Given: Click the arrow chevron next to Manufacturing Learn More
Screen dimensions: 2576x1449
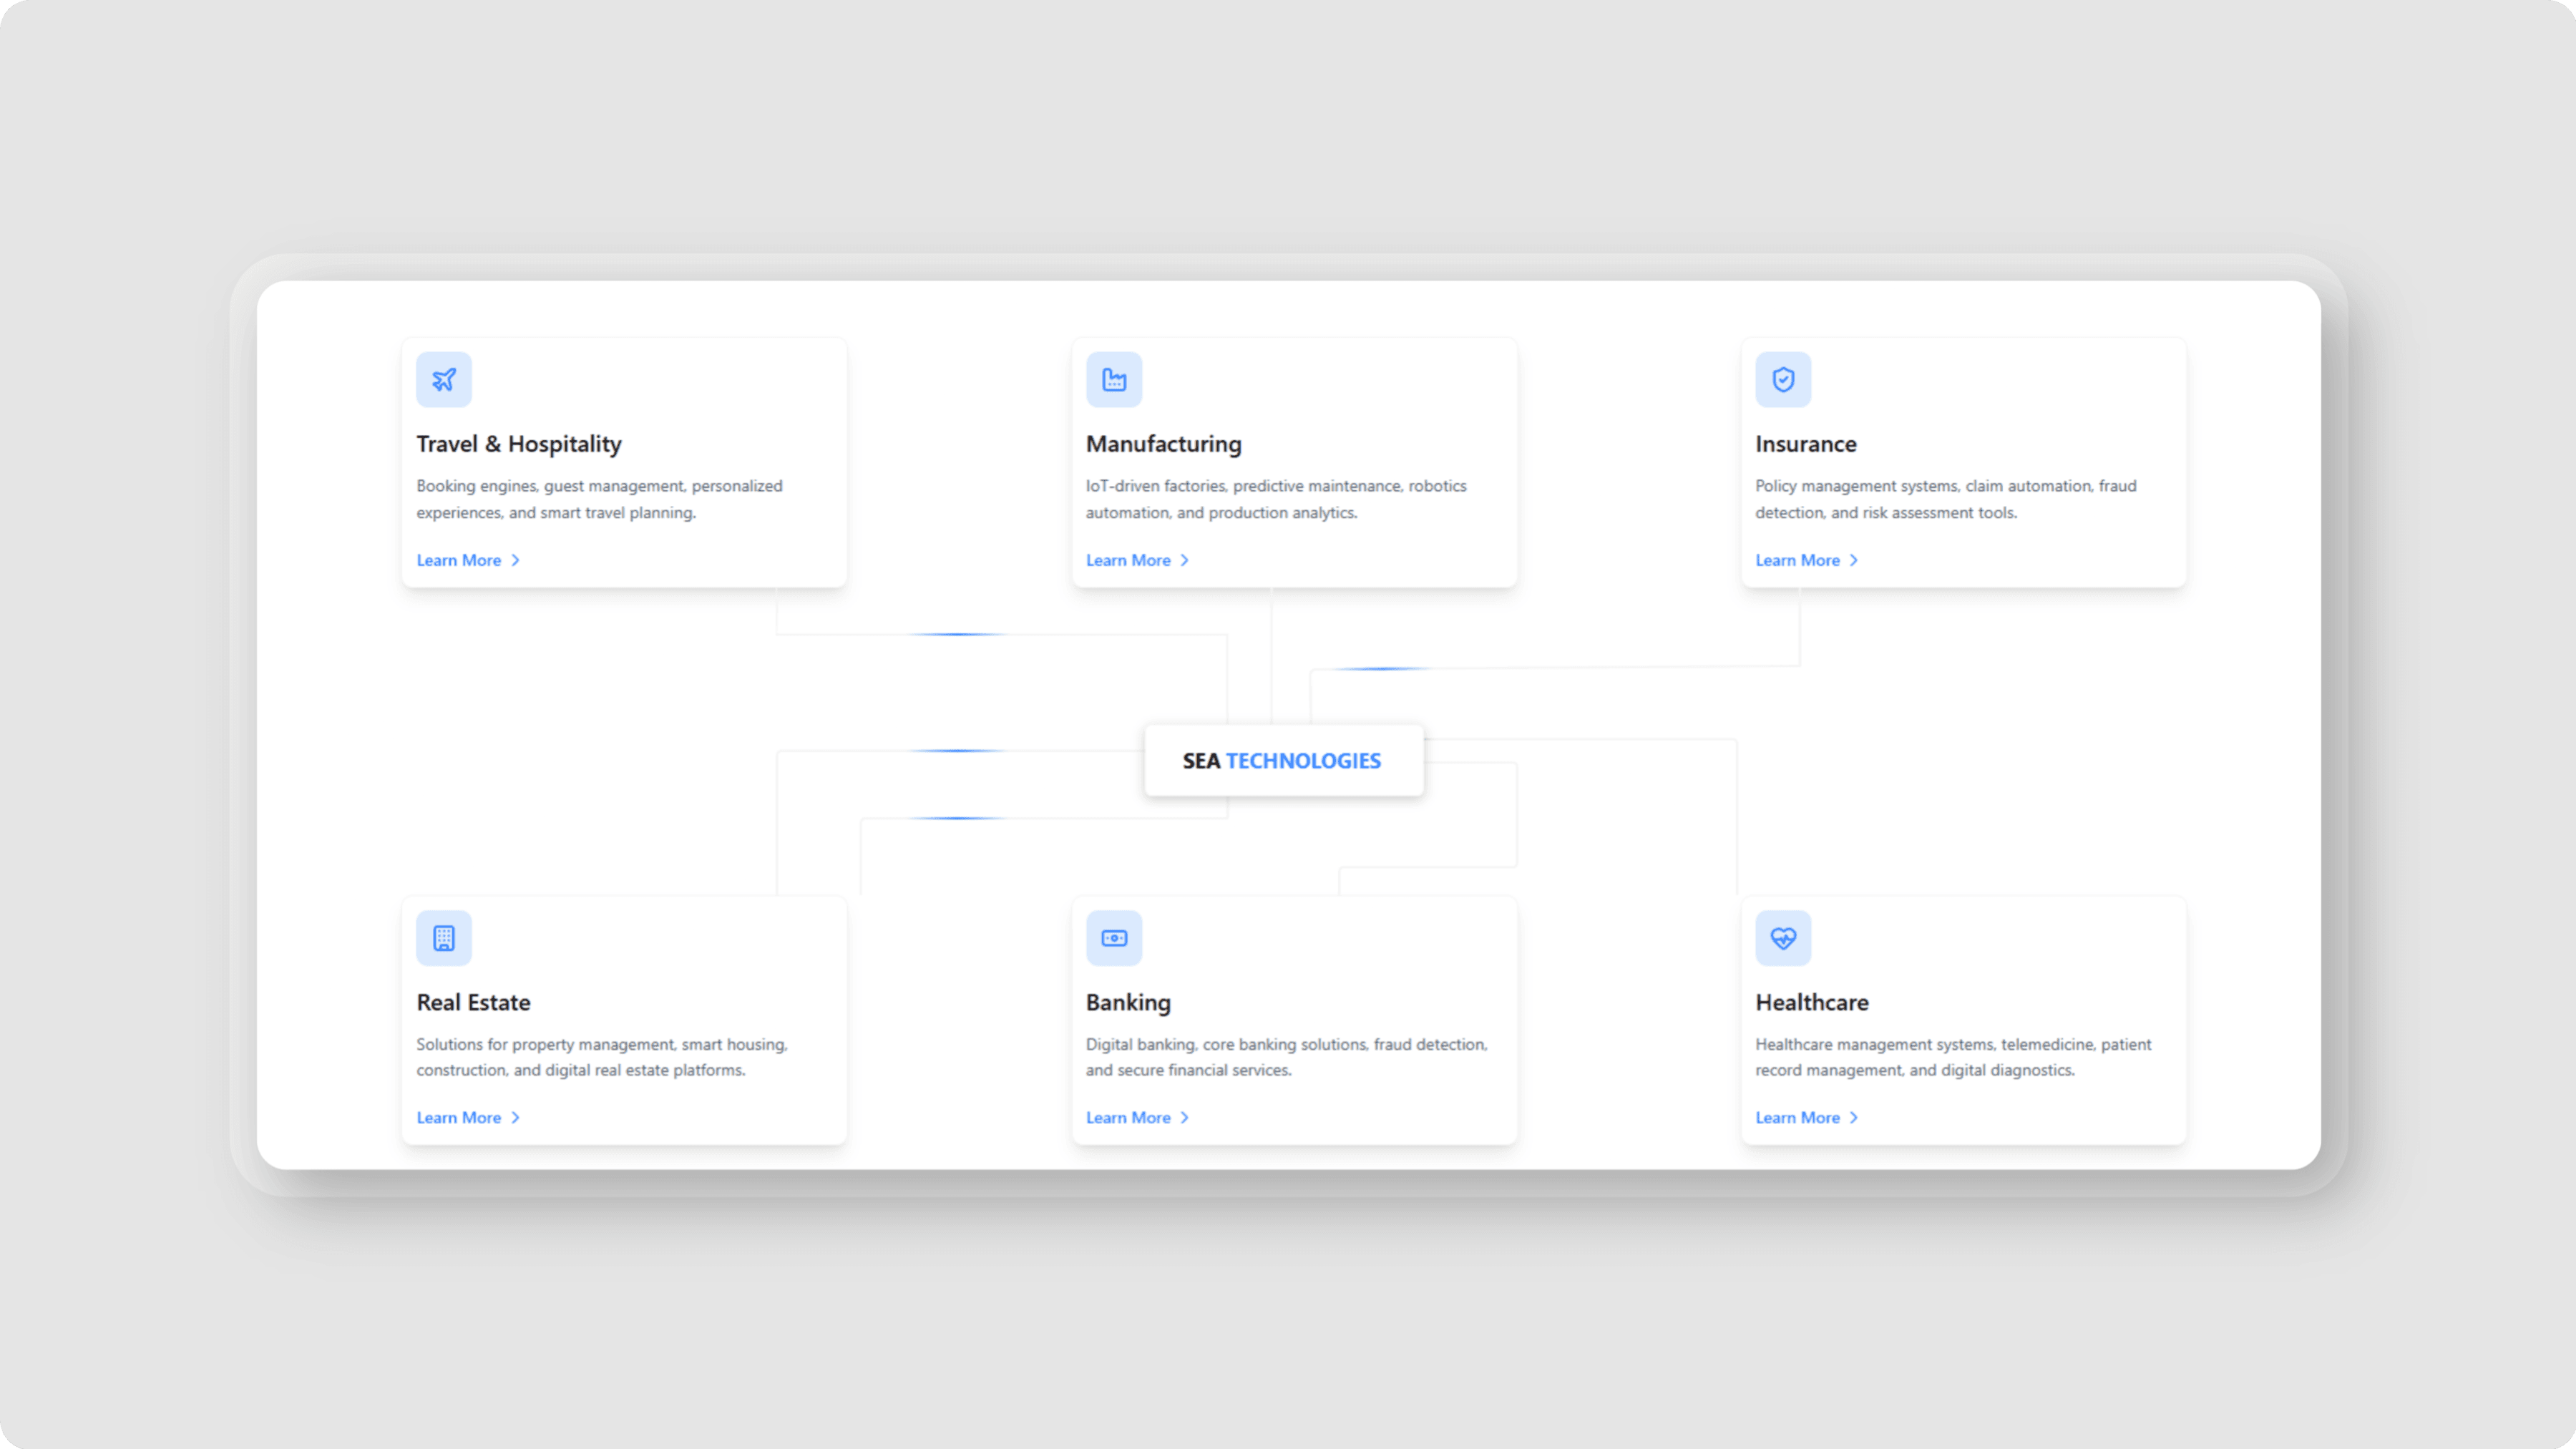Looking at the screenshot, I should (1184, 560).
